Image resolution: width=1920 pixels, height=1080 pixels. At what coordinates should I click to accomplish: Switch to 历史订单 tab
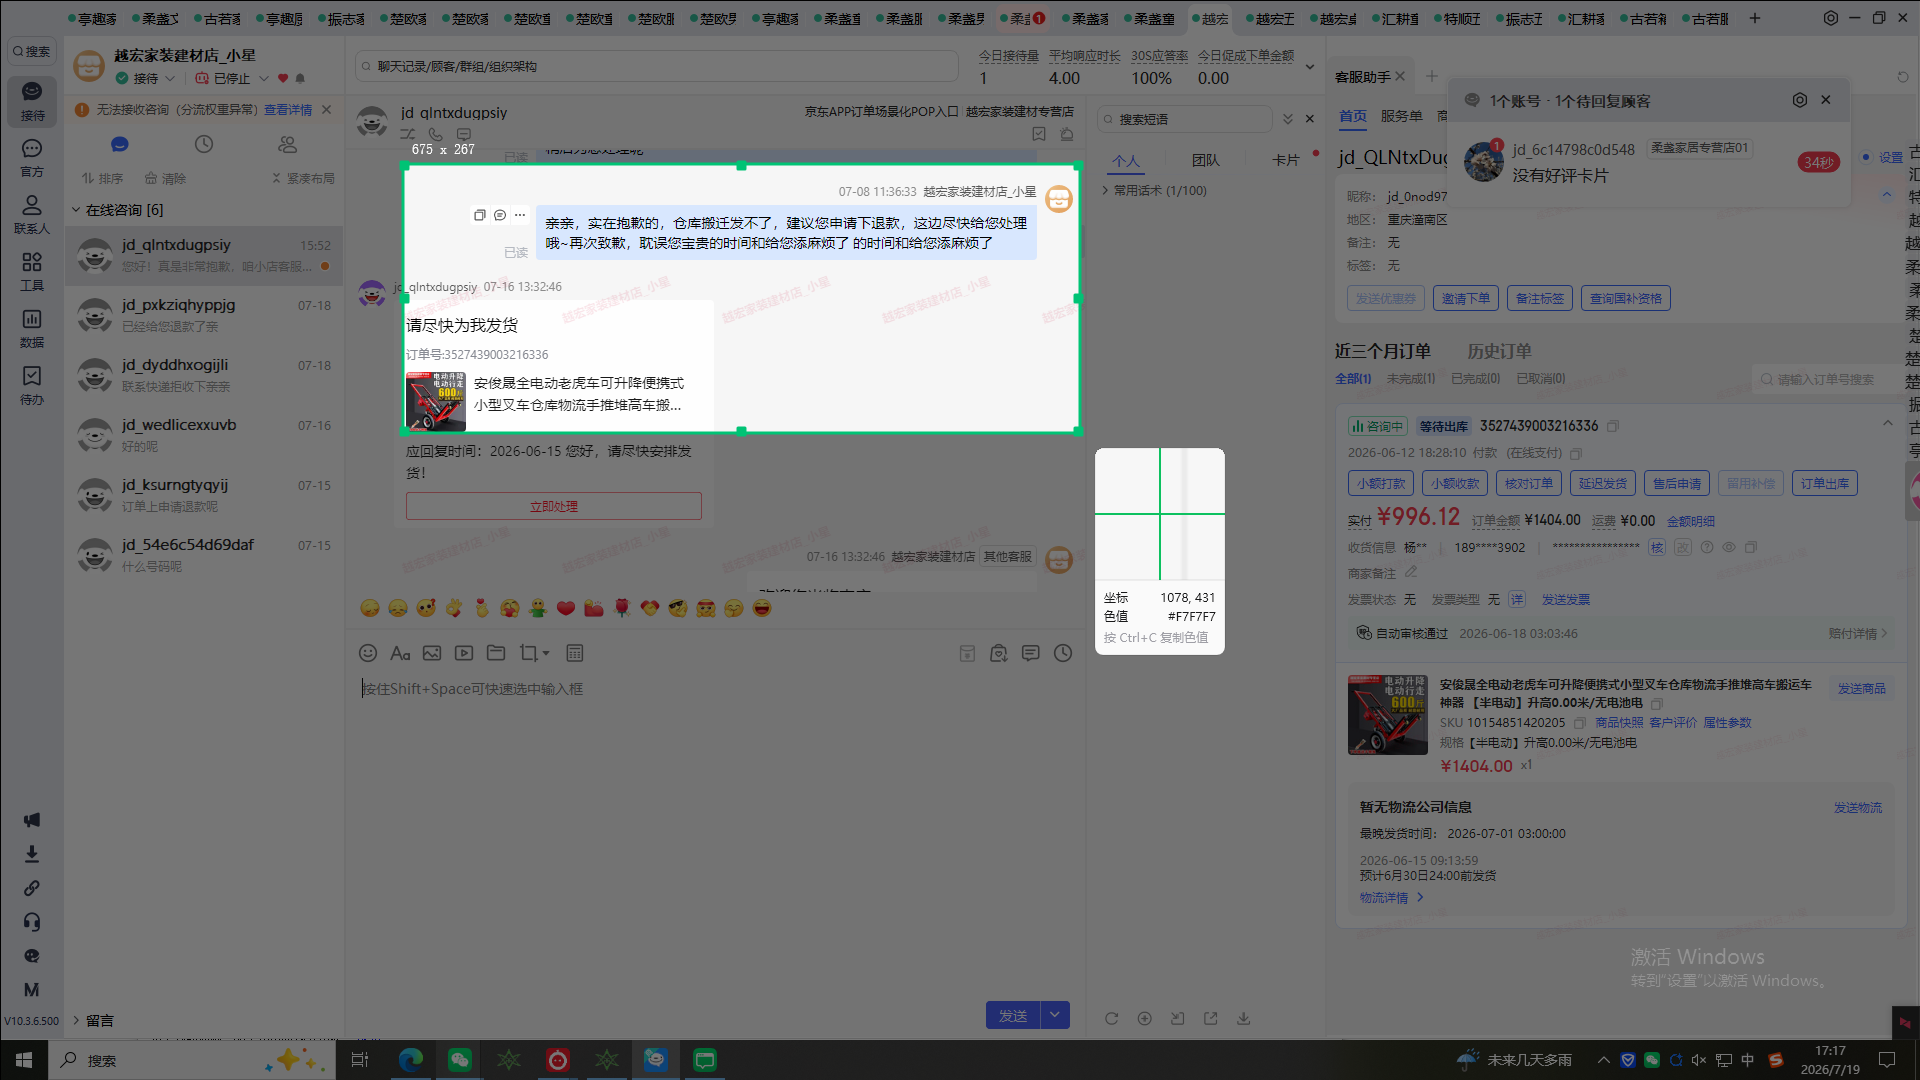(1499, 351)
